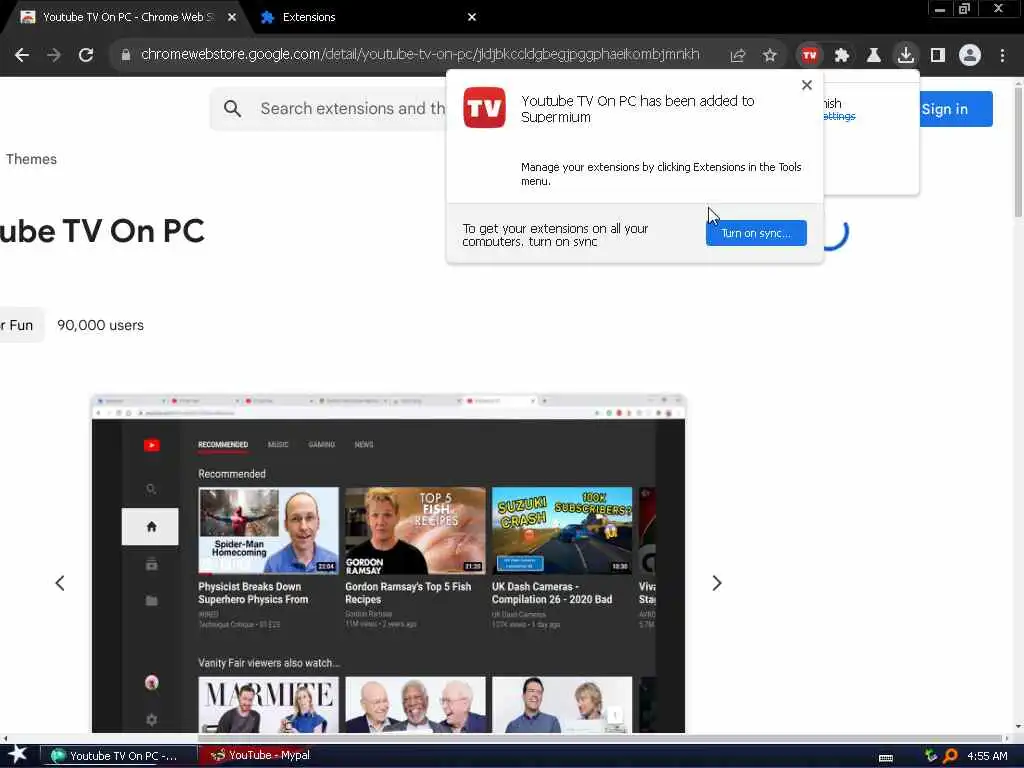Switch to Youtube TV On PC taskbar item
1024x768 pixels.
(x=118, y=756)
